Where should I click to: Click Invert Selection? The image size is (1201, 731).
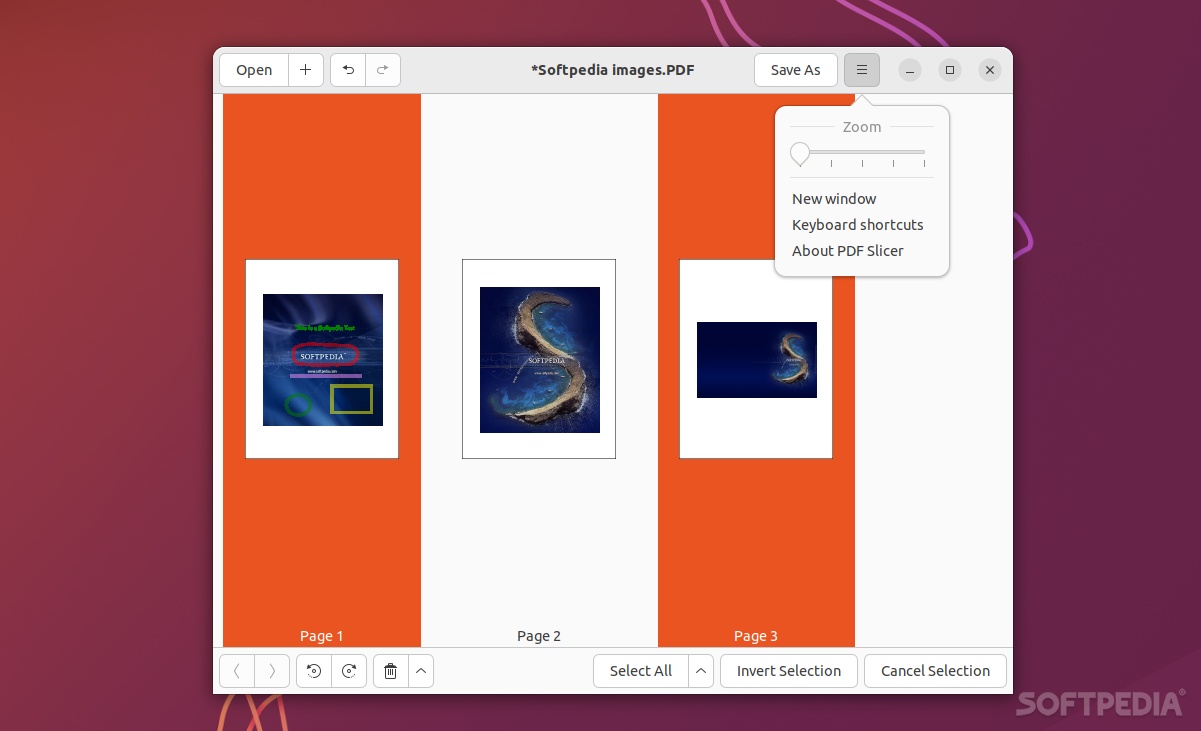point(788,670)
